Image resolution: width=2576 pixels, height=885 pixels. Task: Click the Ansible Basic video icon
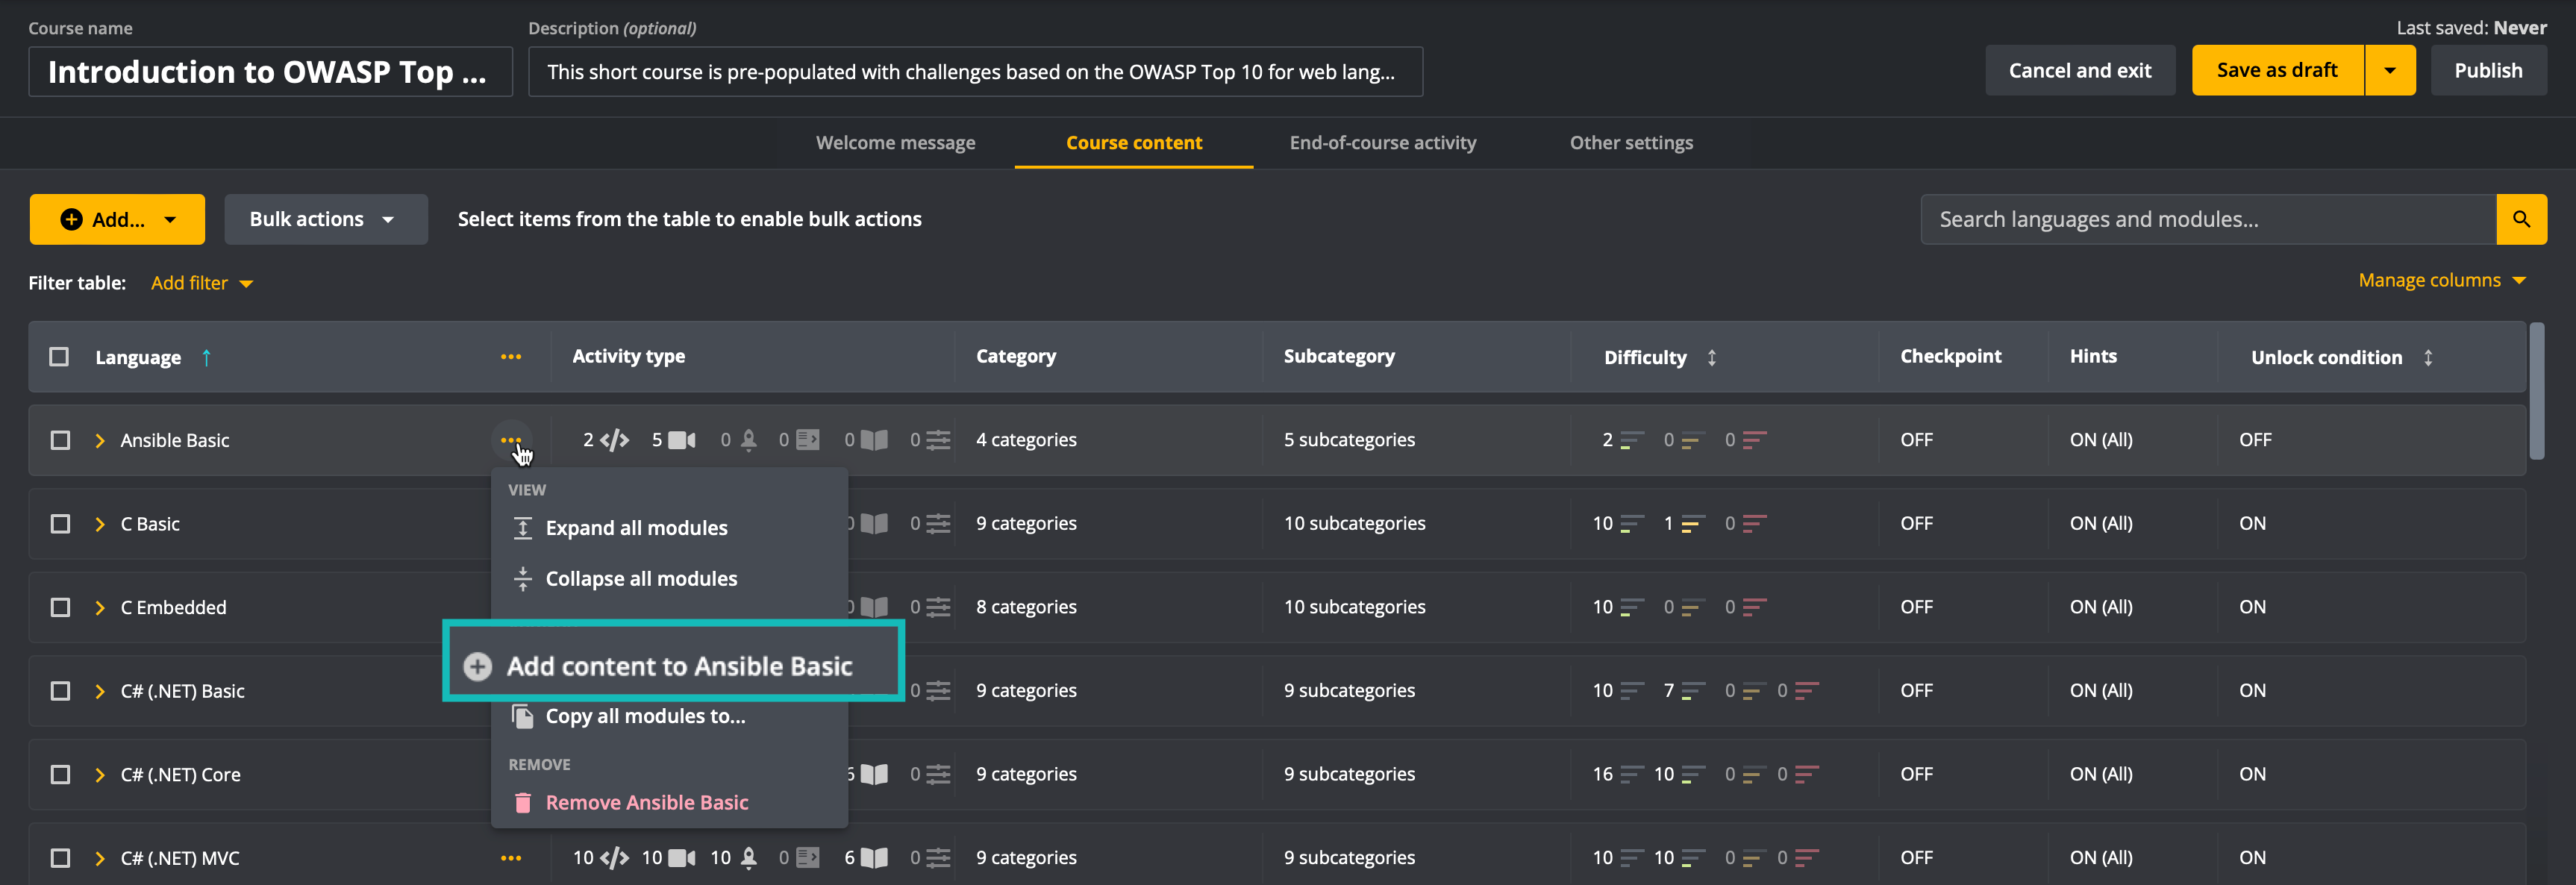tap(682, 440)
